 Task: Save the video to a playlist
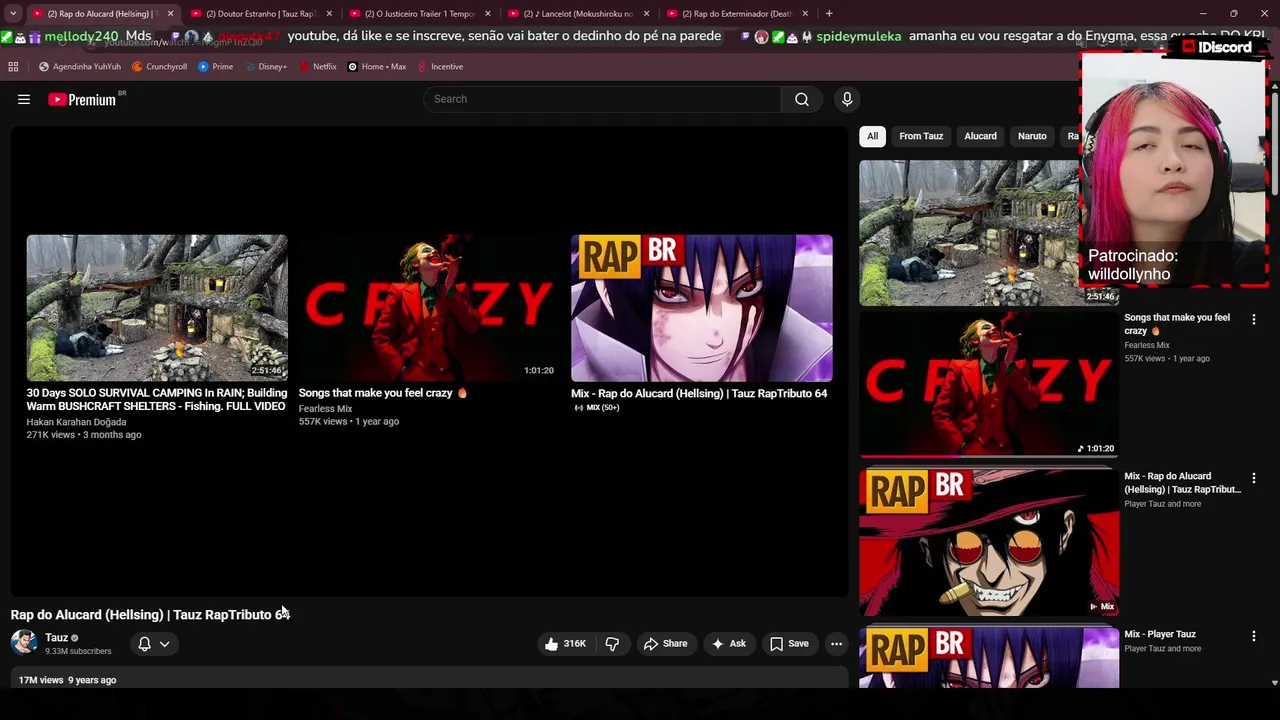click(x=789, y=644)
